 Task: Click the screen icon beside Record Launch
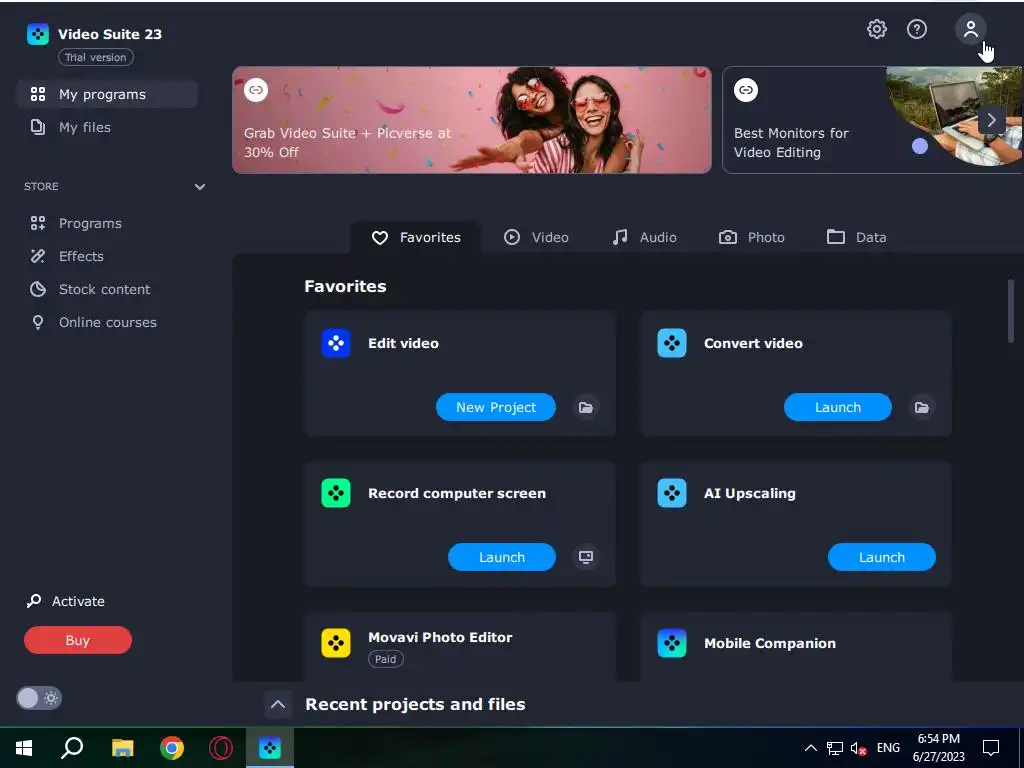pos(586,557)
